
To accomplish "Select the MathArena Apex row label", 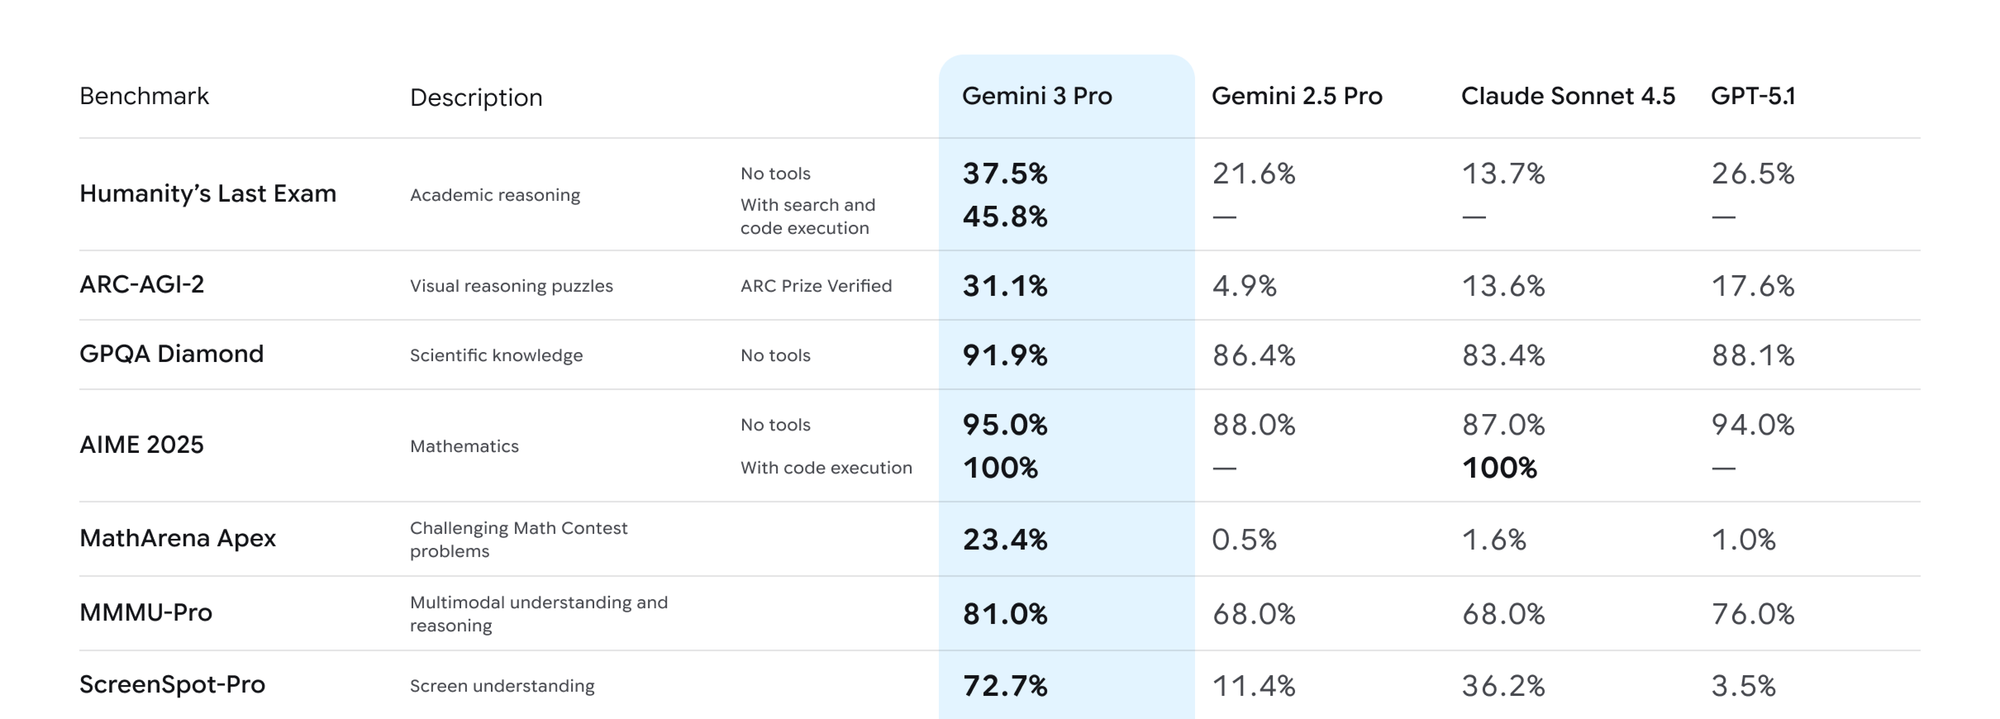I will pos(177,538).
